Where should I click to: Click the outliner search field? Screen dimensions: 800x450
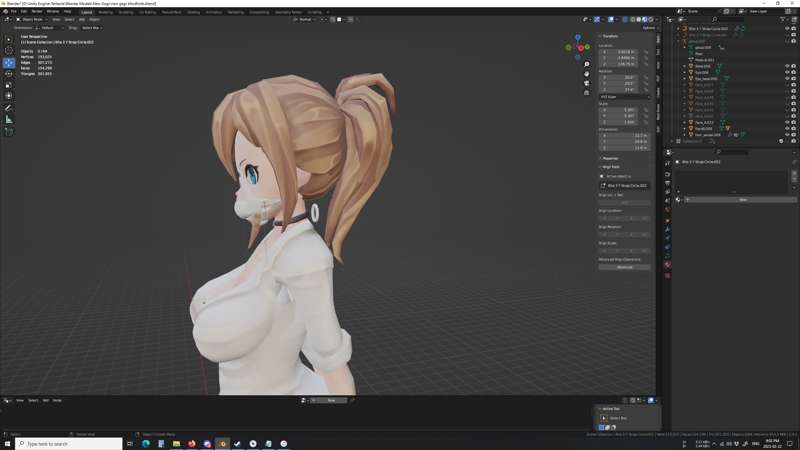pos(730,19)
